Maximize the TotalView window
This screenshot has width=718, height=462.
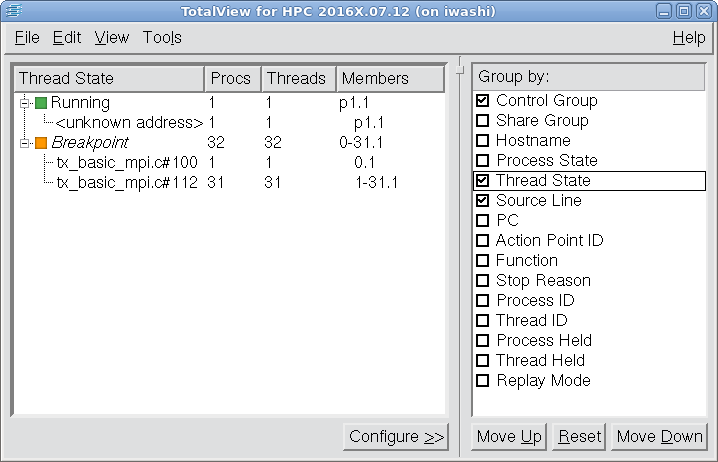pos(684,11)
